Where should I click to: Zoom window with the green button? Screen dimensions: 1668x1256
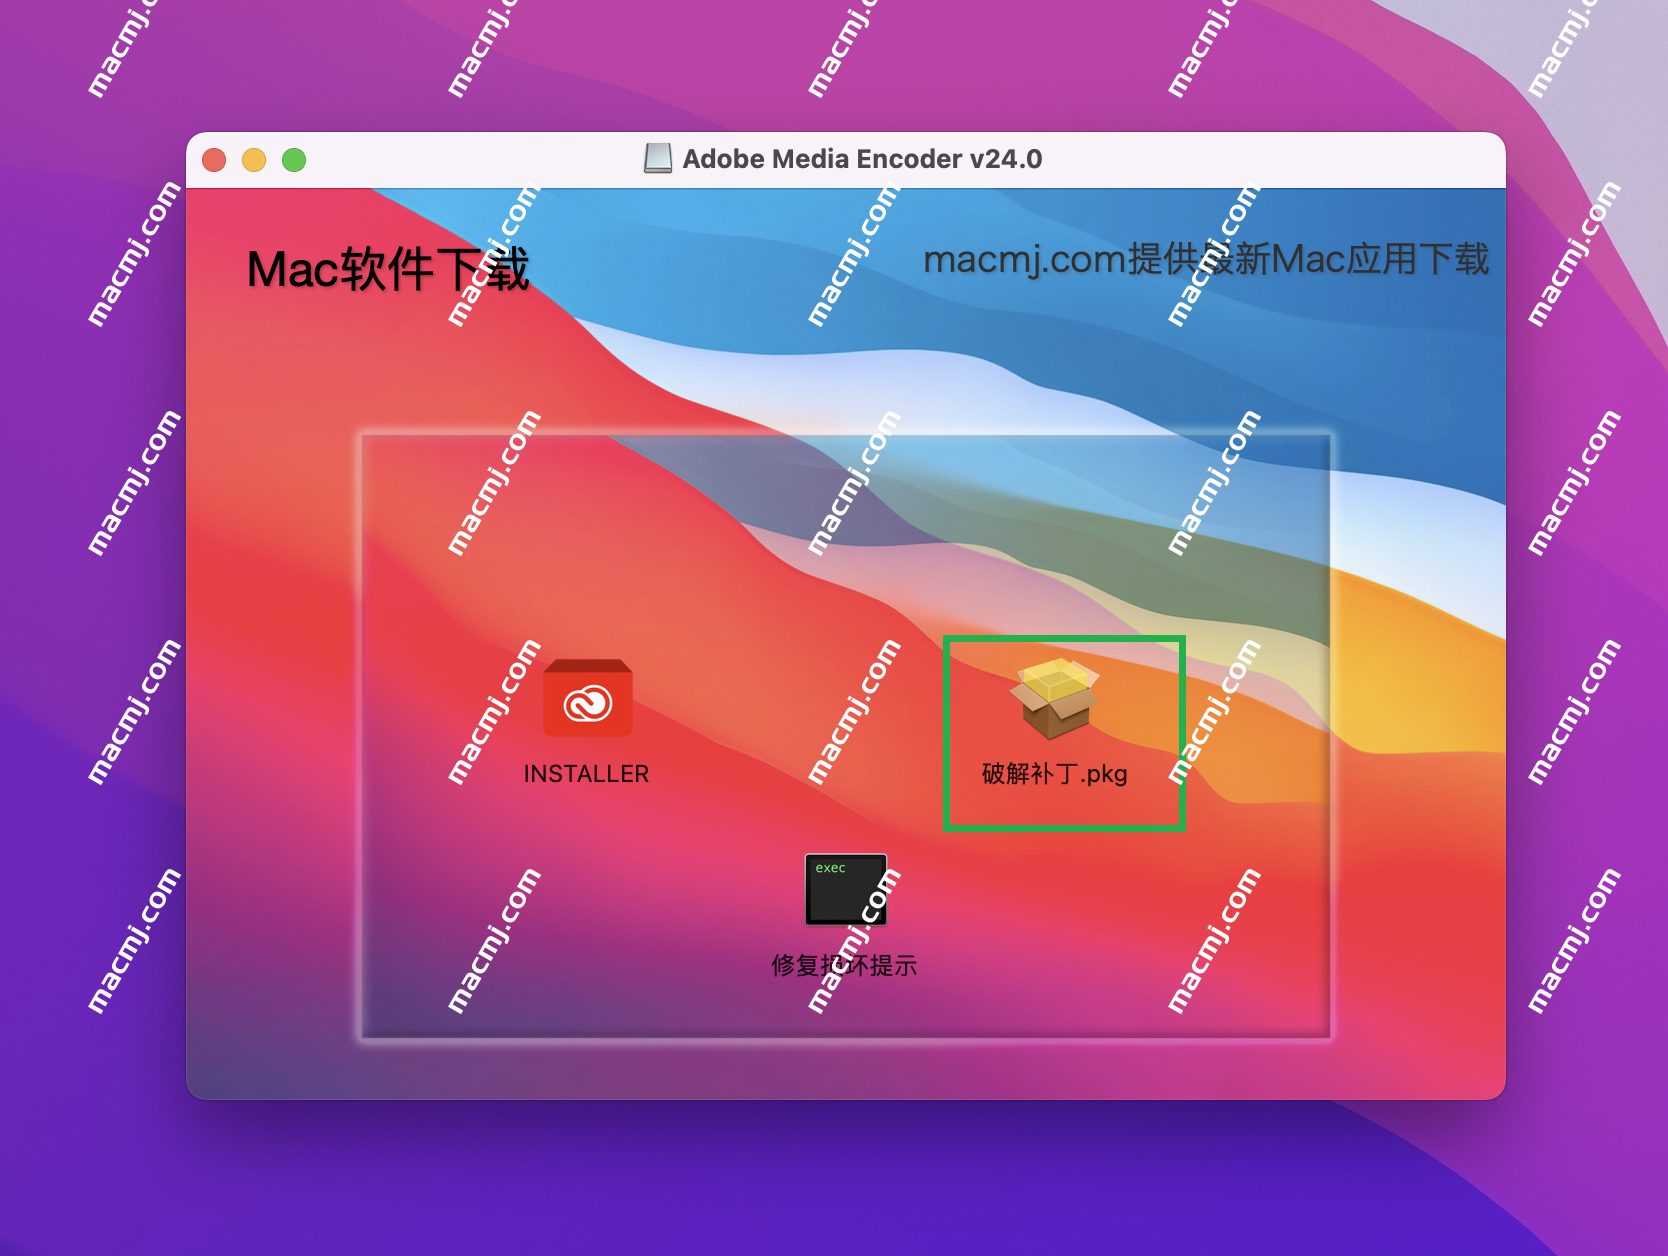(294, 160)
